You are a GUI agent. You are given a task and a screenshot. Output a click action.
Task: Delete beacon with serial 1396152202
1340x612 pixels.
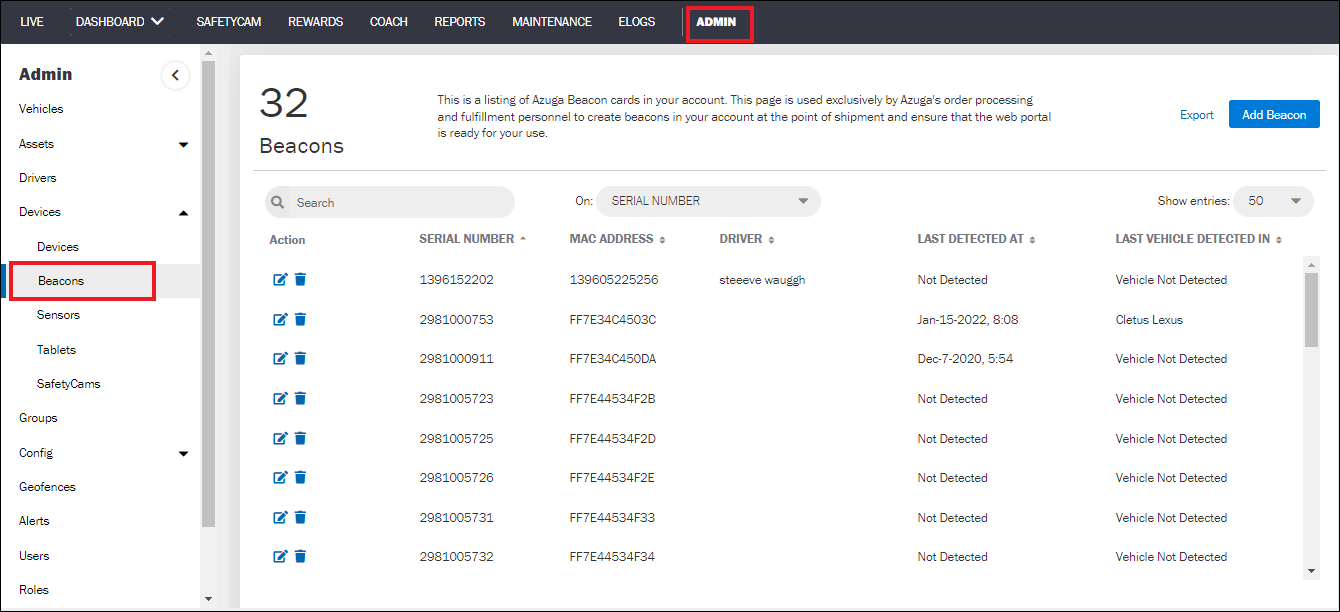(300, 280)
